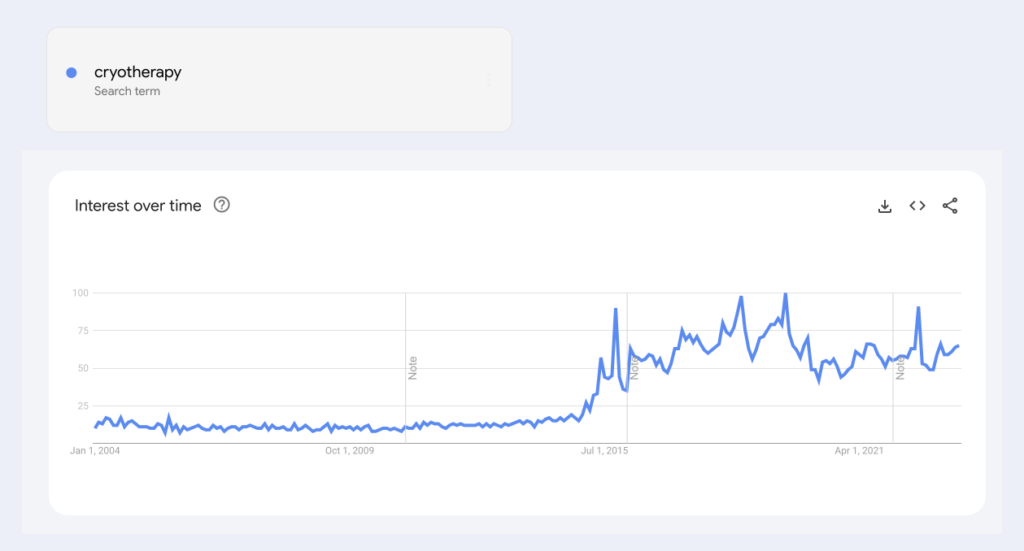Open the embed code icon
This screenshot has width=1024, height=551.
(917, 206)
